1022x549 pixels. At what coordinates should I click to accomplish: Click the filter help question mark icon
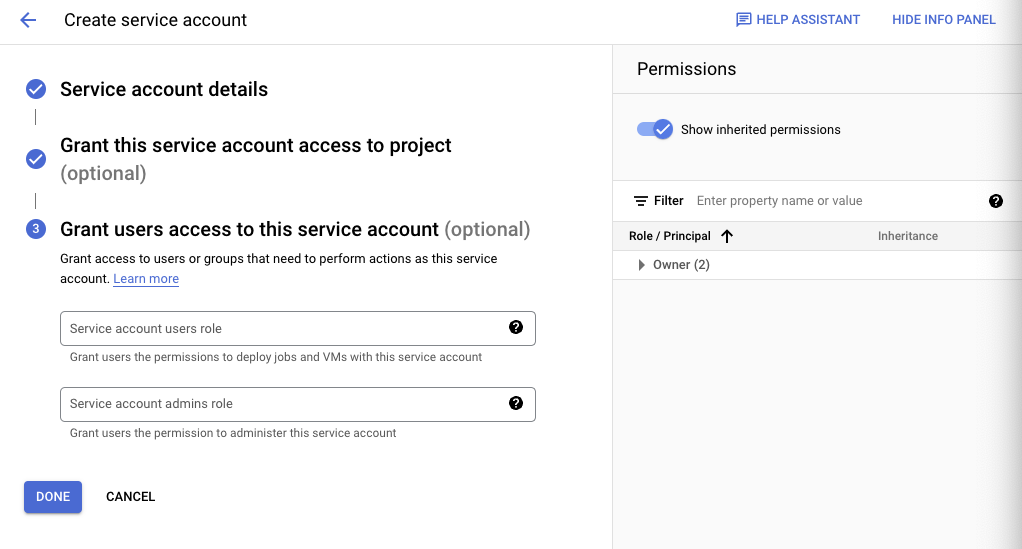995,201
